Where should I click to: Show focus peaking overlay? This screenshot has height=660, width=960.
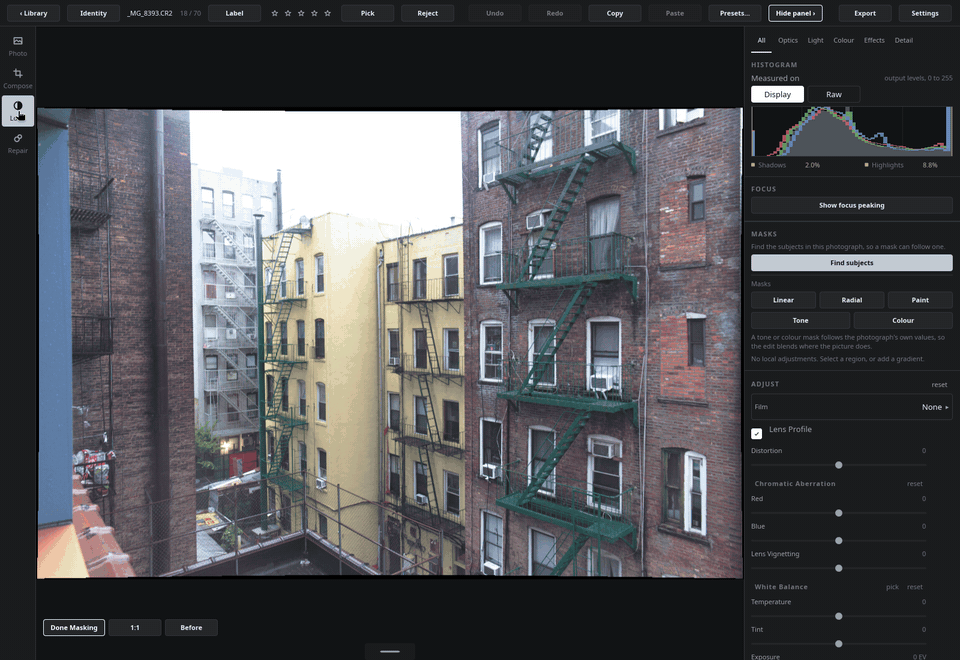[852, 205]
